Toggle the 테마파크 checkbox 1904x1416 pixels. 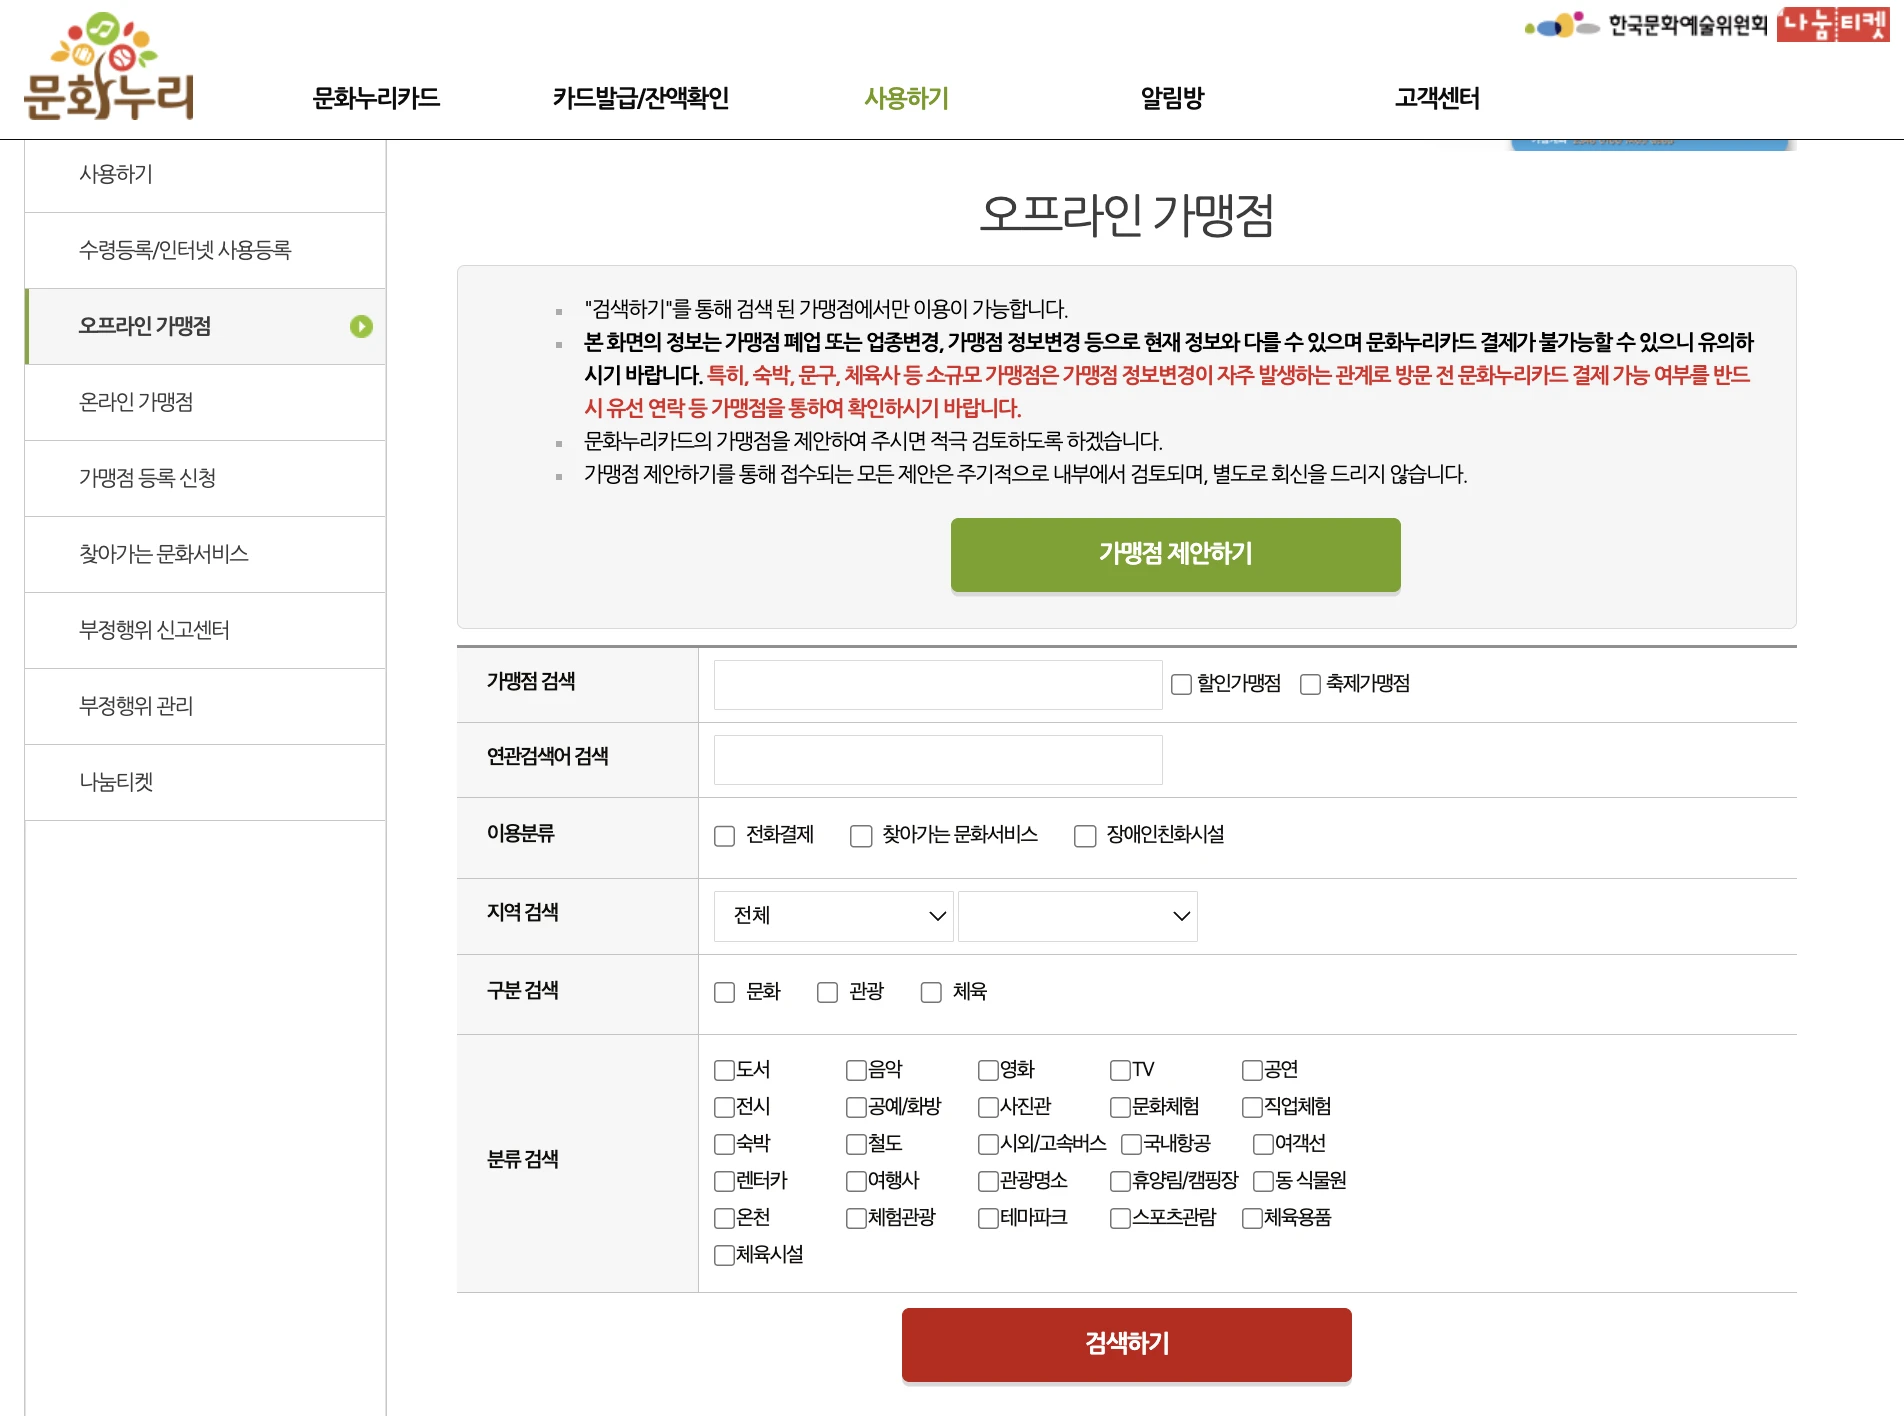pos(988,1218)
